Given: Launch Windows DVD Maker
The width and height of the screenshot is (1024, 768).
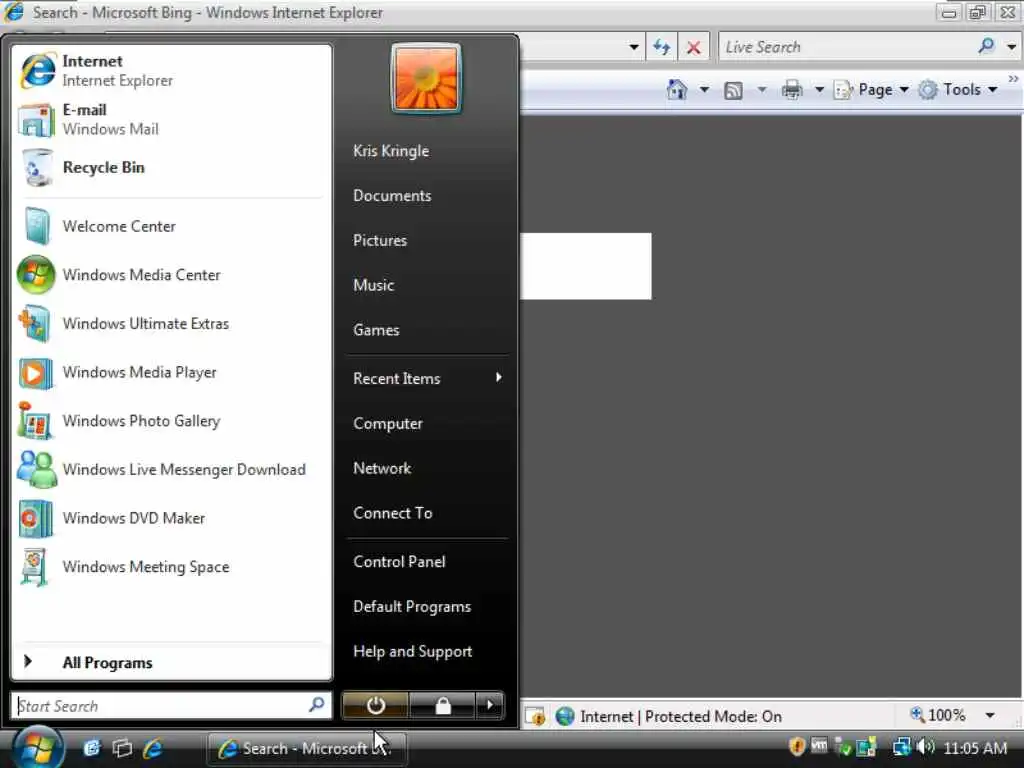Looking at the screenshot, I should point(171,518).
